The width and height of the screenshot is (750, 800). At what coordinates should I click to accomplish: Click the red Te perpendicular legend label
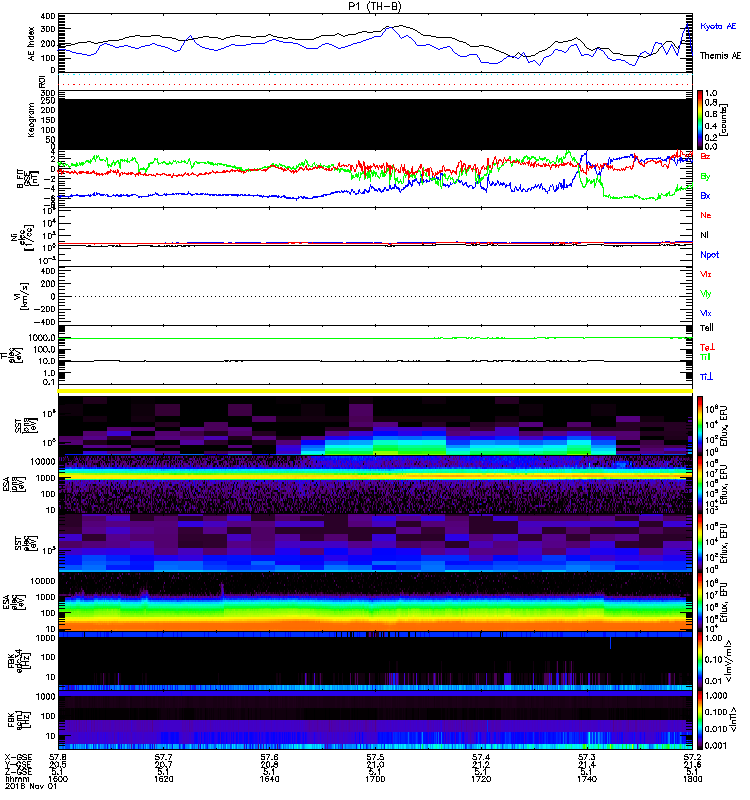(707, 347)
